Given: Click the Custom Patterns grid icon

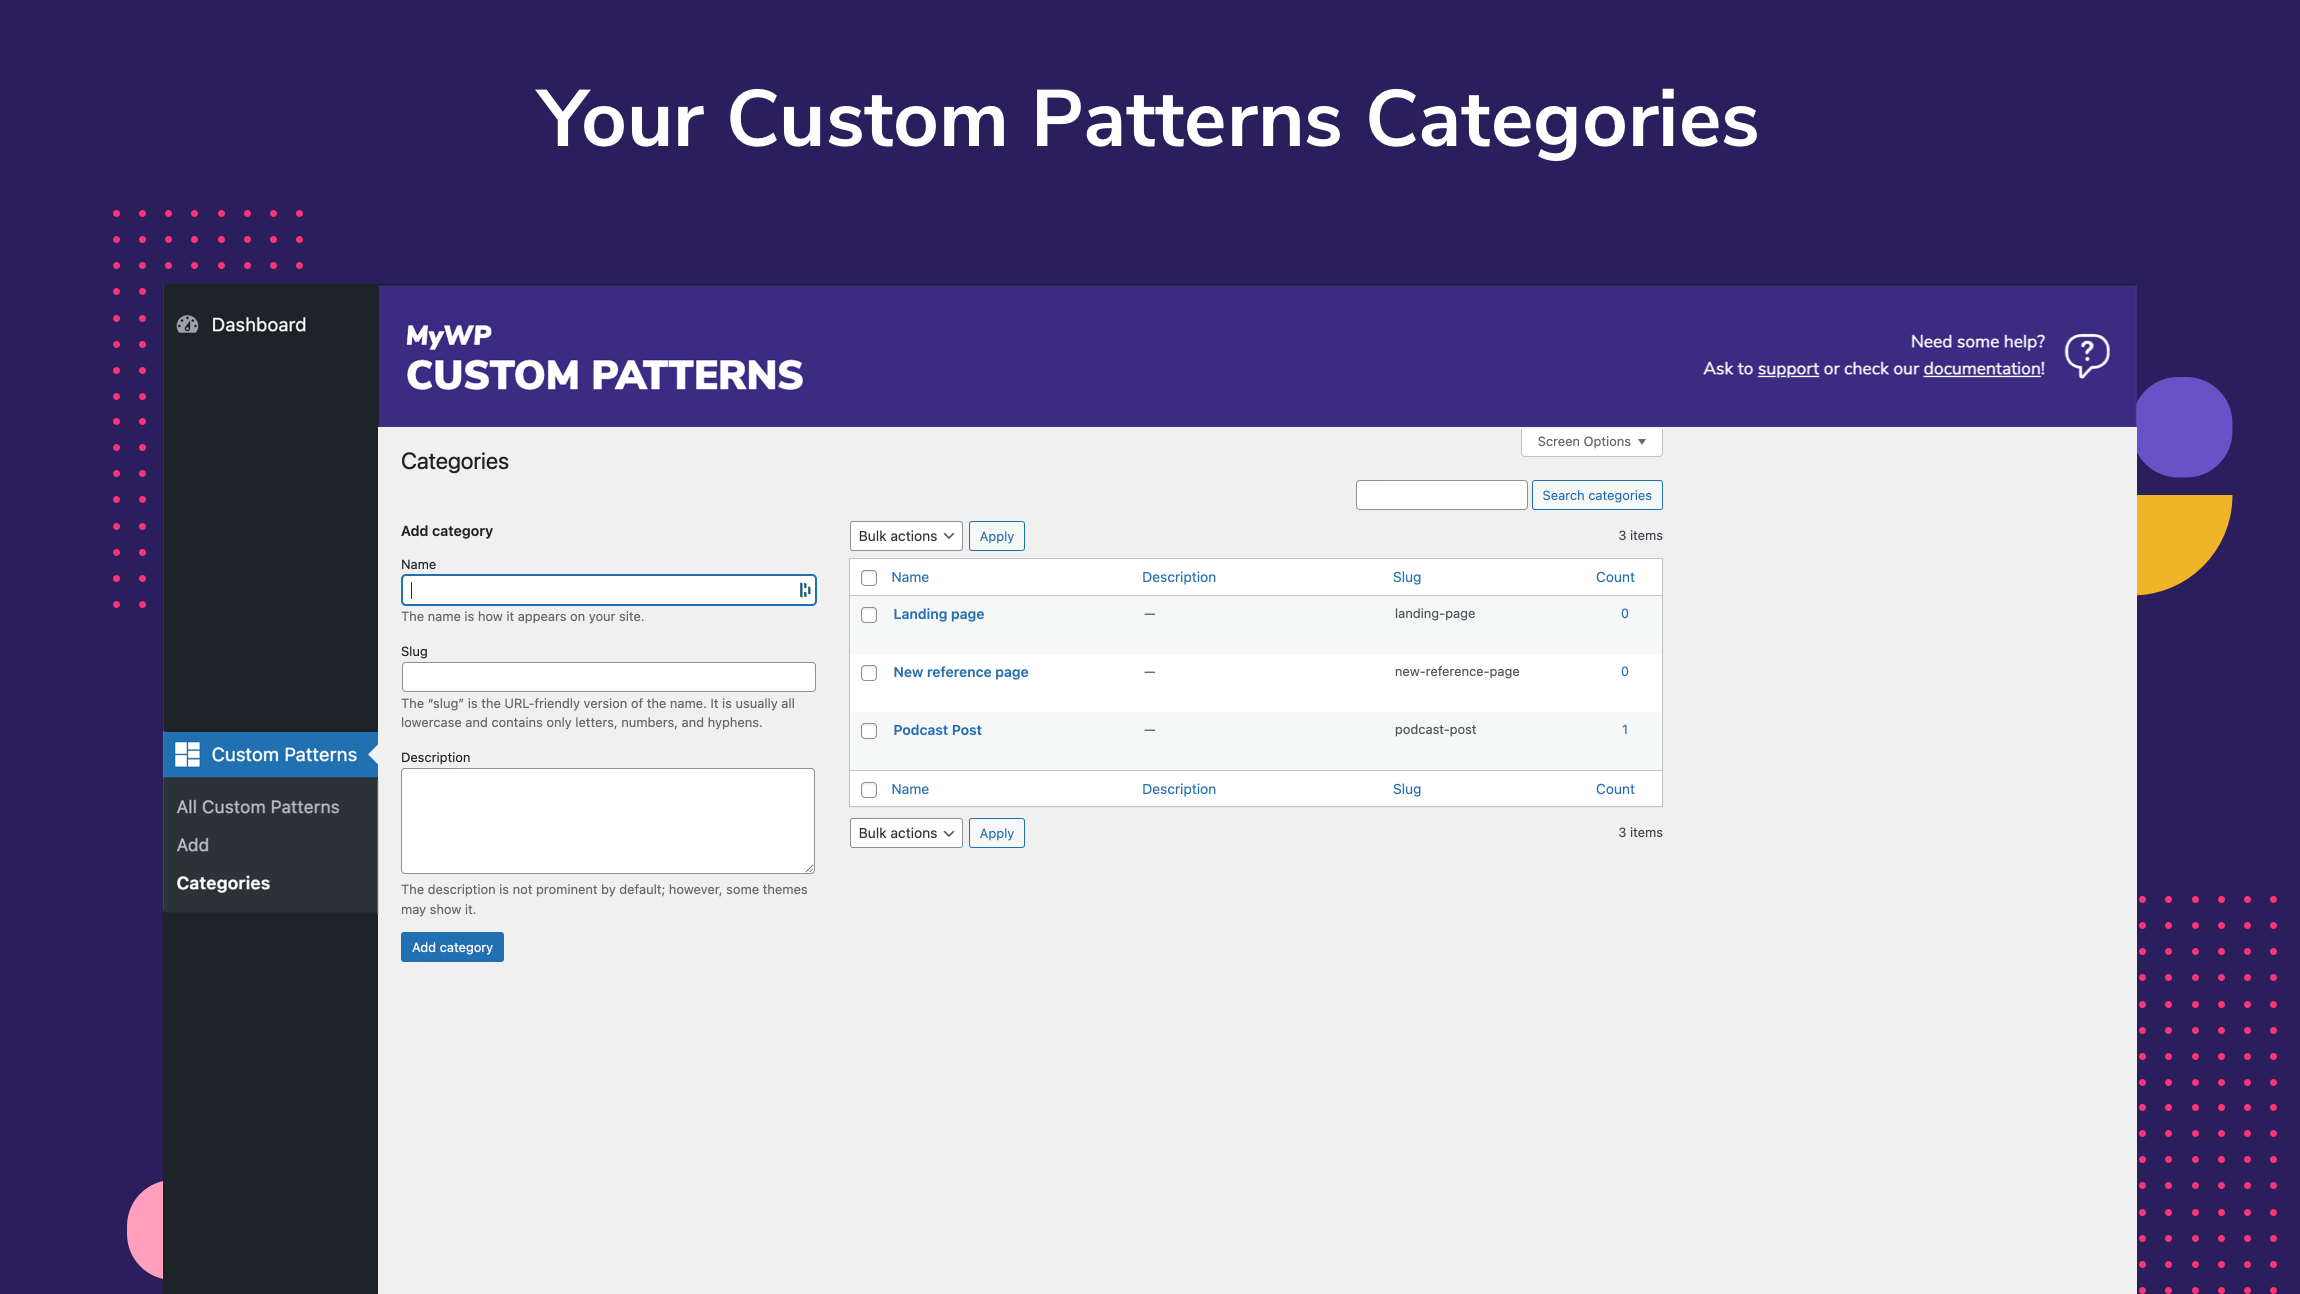Looking at the screenshot, I should (x=187, y=754).
